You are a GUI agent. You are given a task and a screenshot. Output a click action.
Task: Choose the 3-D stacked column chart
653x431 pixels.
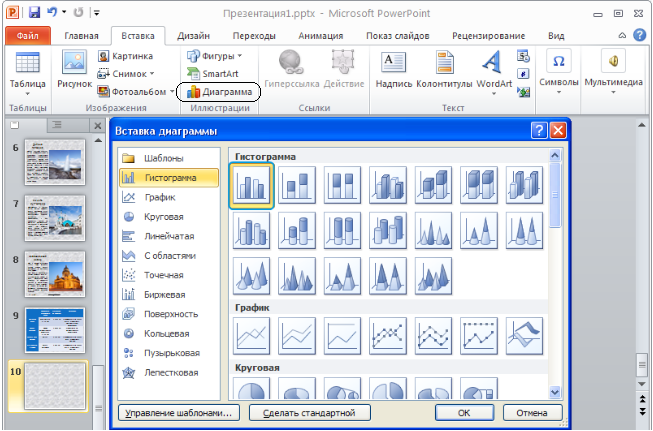coord(434,185)
